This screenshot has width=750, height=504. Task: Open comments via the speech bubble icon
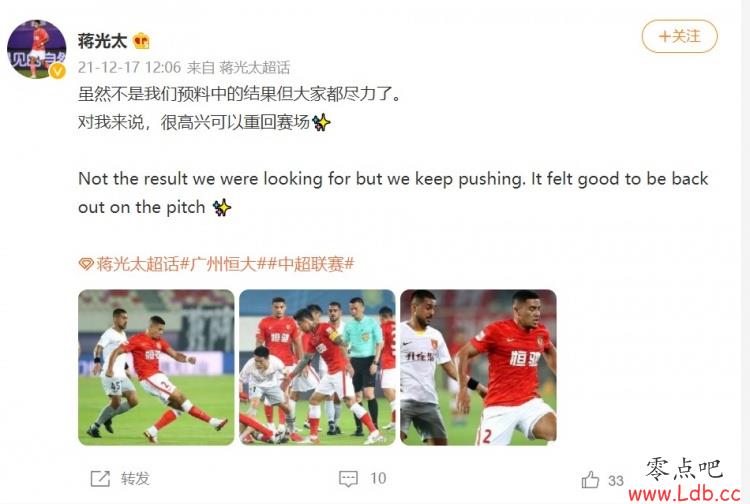[348, 479]
